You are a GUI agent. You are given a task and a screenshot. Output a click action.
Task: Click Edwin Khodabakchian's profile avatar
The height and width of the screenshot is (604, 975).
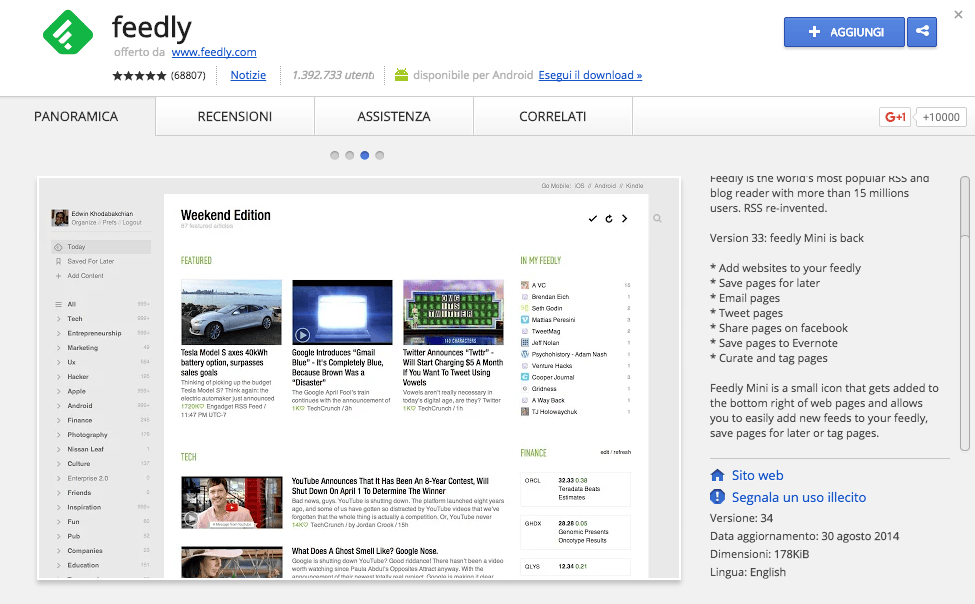click(60, 218)
